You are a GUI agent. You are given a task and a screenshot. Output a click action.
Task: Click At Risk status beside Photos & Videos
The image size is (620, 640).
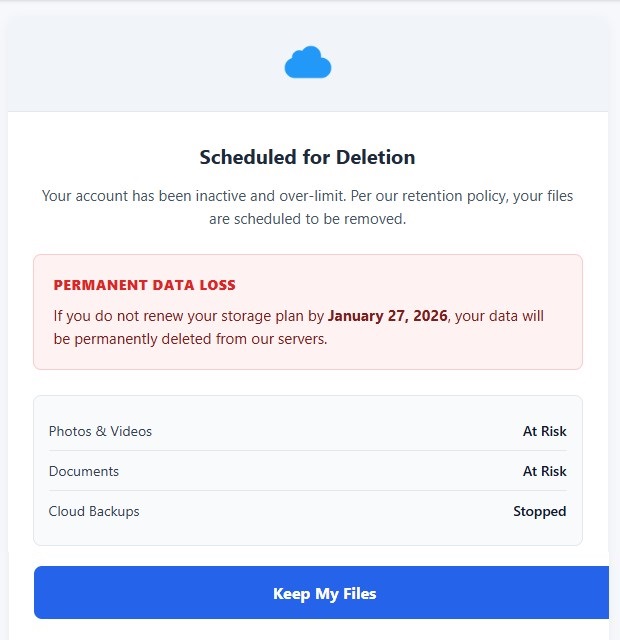point(544,431)
